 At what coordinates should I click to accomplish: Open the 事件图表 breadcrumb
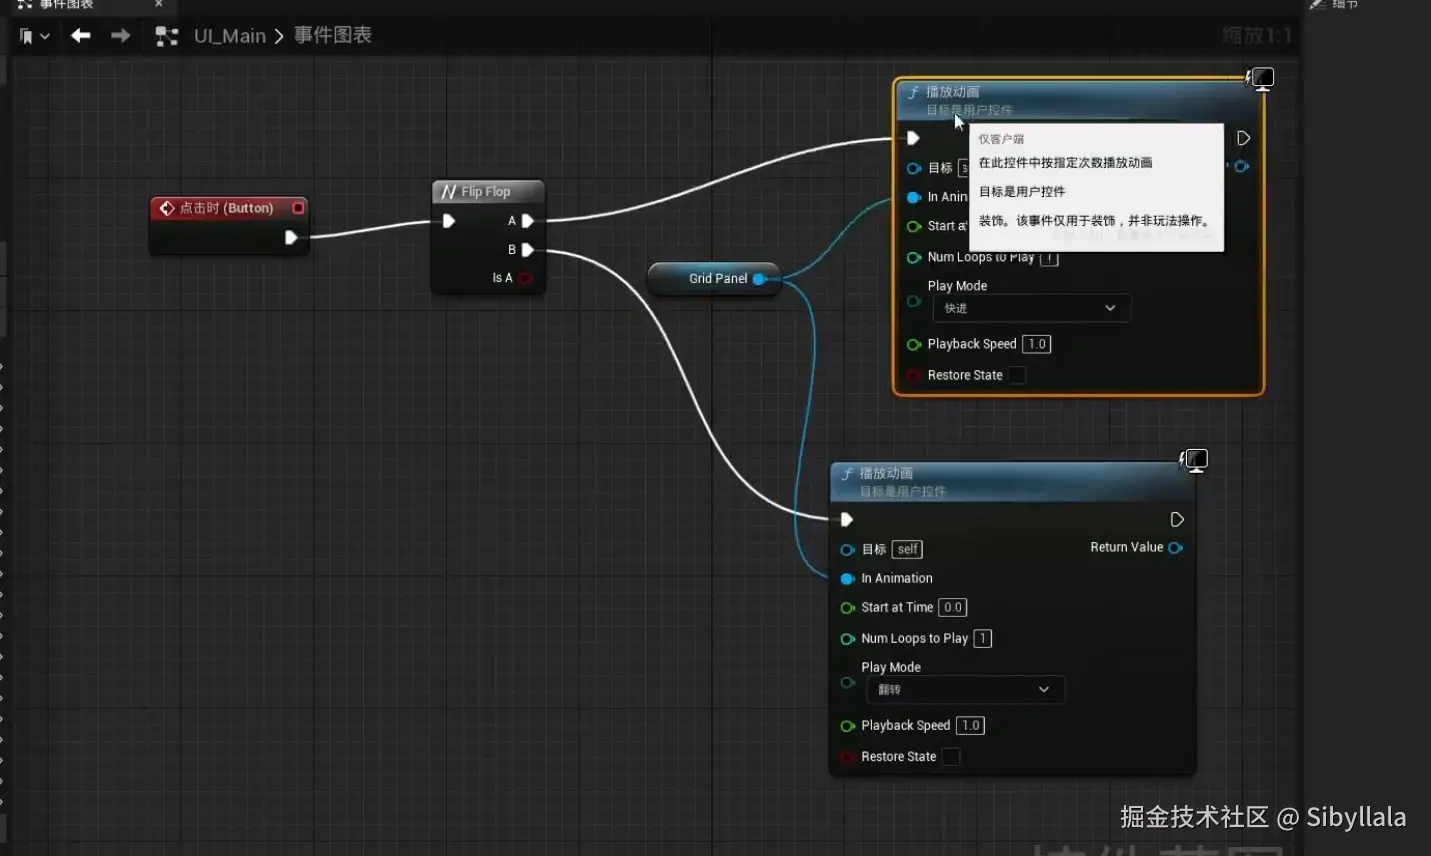tap(333, 35)
